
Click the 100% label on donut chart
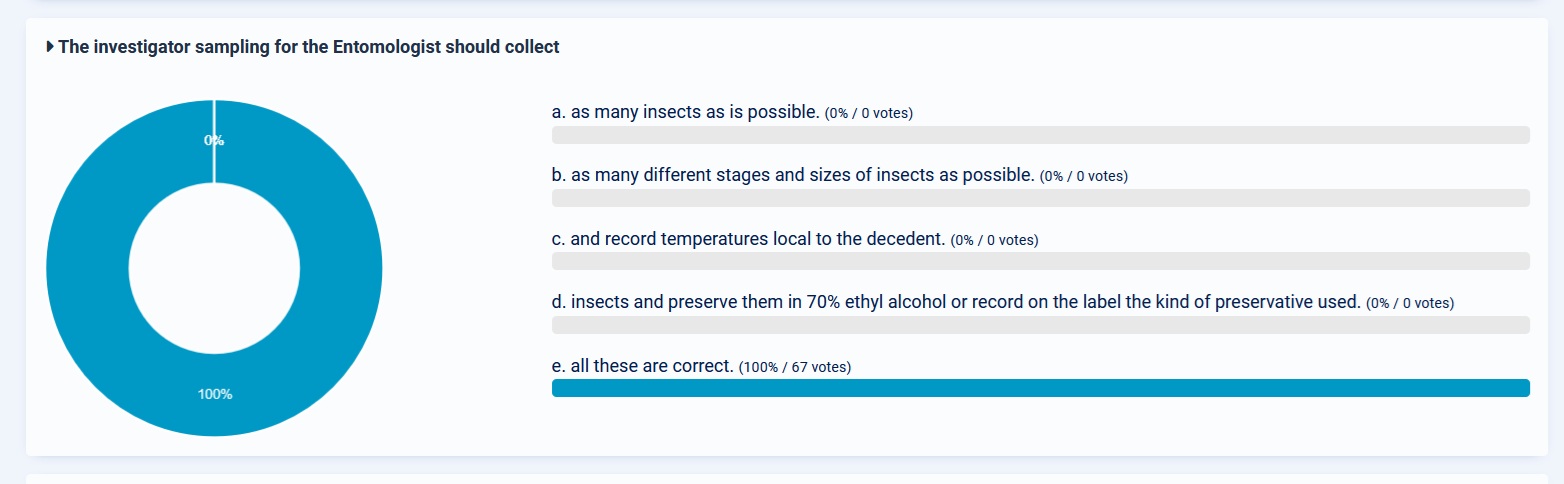pos(214,394)
